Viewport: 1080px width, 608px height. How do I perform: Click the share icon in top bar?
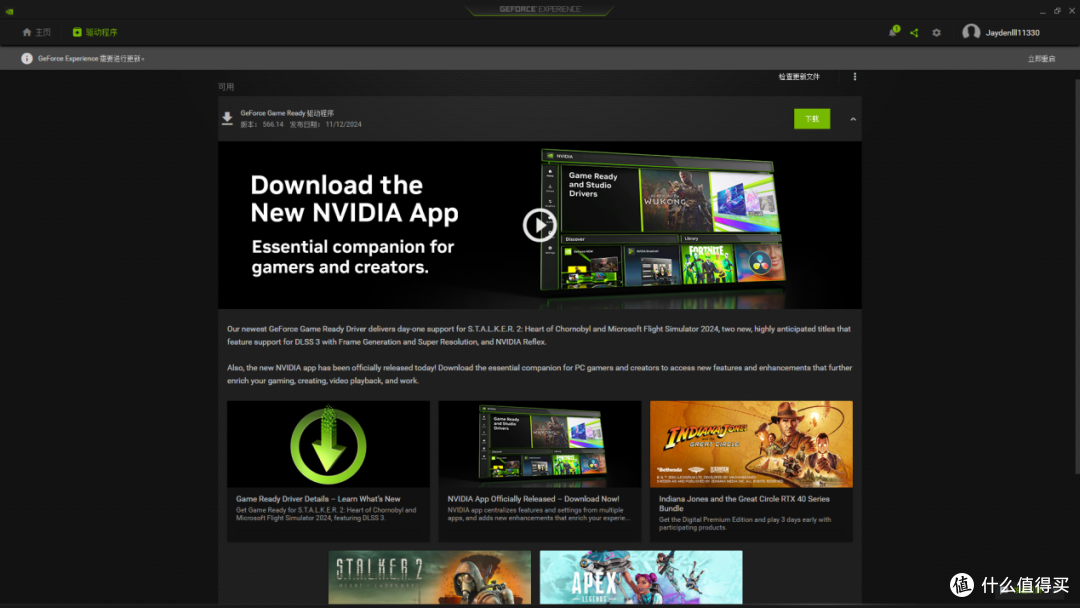coord(914,32)
